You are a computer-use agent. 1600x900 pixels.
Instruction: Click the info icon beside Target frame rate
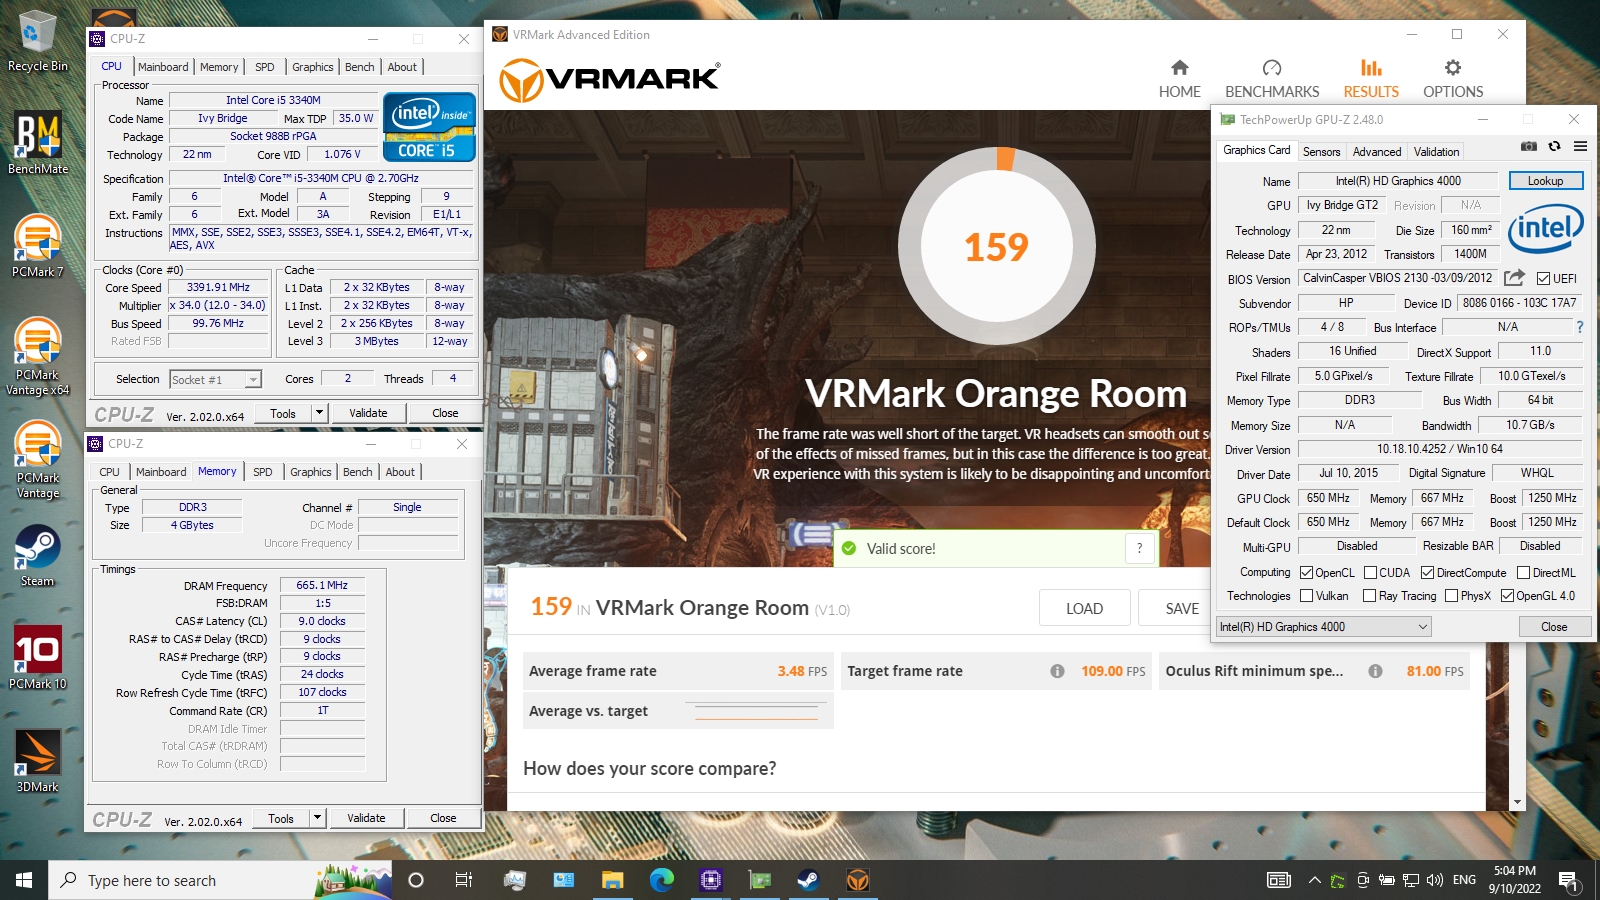click(1057, 671)
